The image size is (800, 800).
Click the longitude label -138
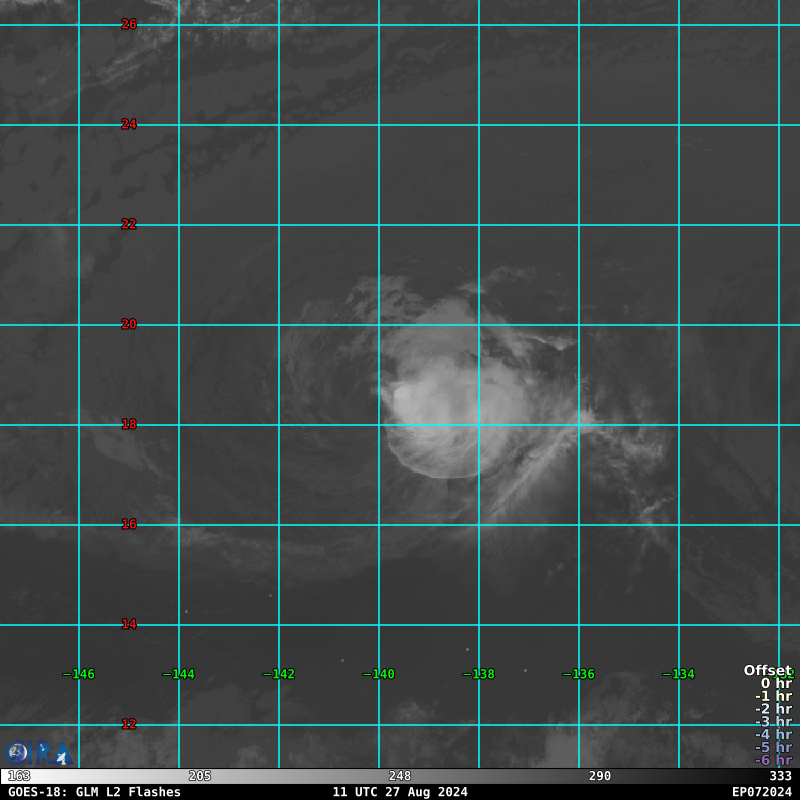479,674
